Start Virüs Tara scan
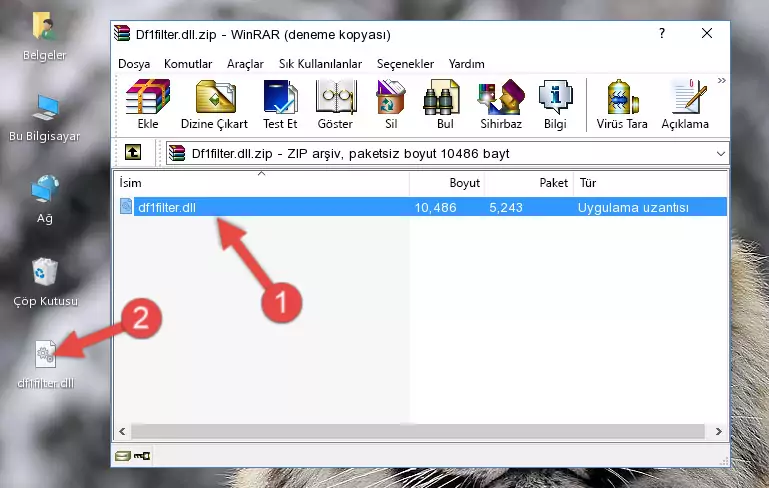Viewport: 769px width, 488px height. 622,104
